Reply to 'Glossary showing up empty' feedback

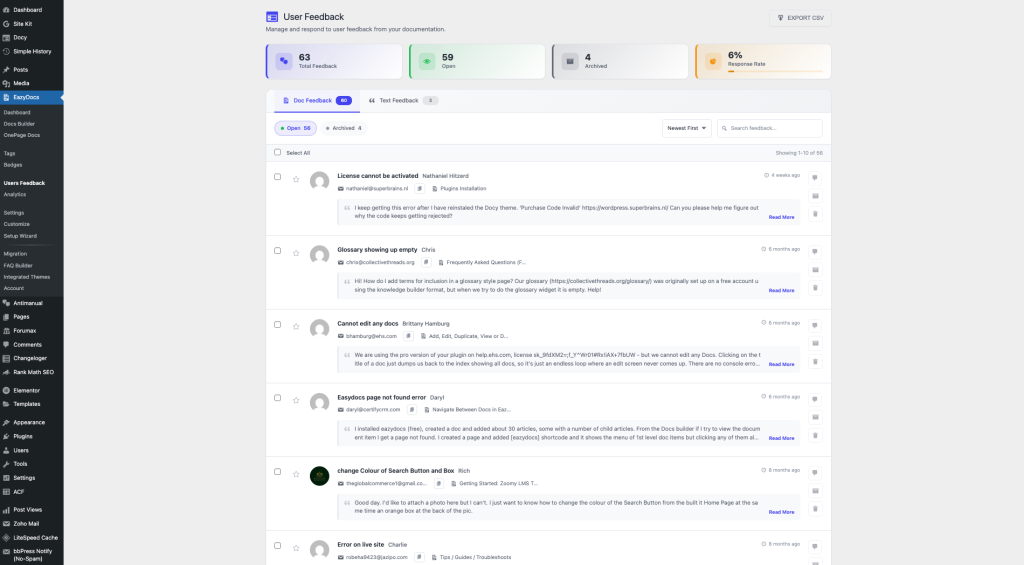point(814,251)
